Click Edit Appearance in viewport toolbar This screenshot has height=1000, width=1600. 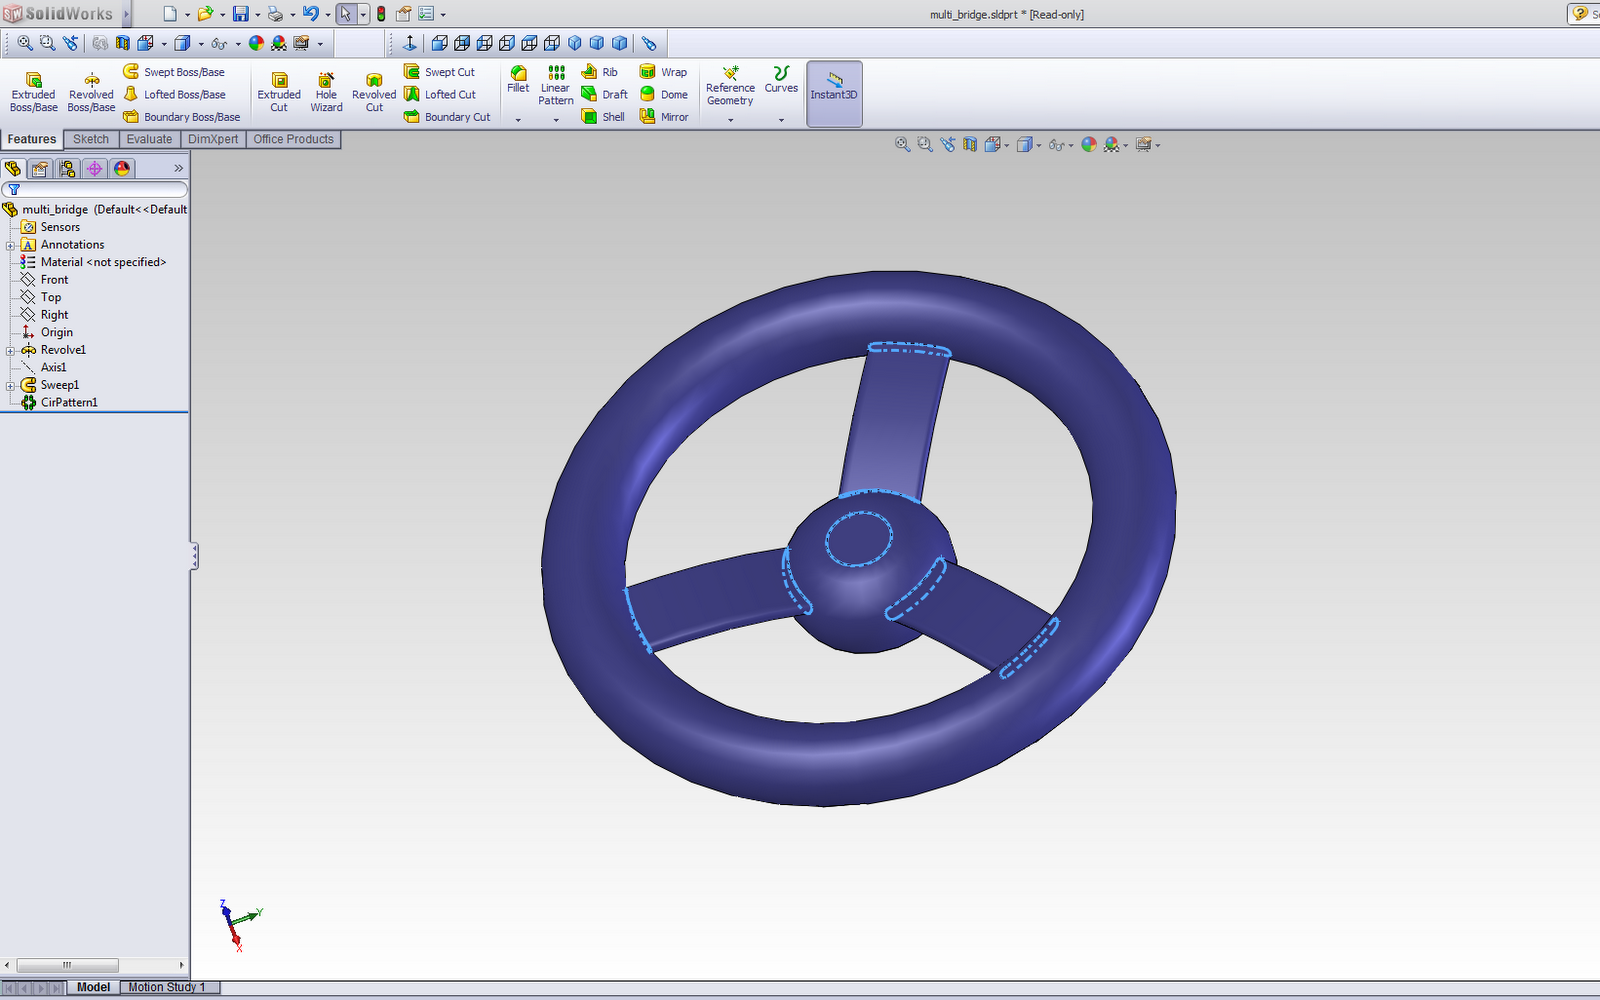(x=1089, y=145)
